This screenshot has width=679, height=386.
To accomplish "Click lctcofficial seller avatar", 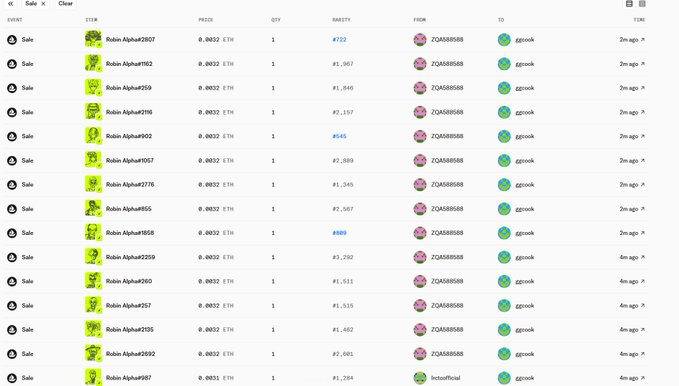I will click(x=420, y=378).
